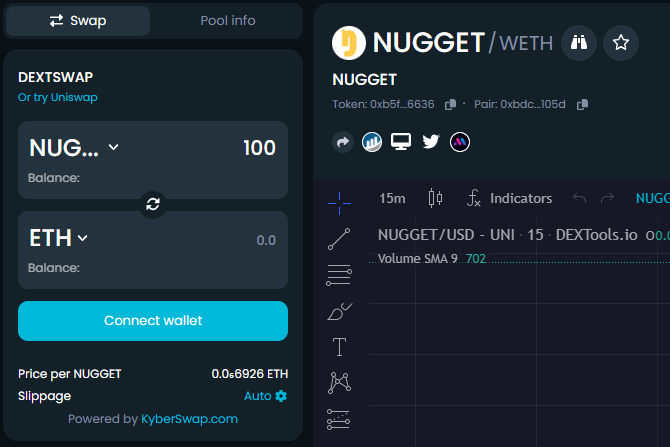Copy the pair address 0xbdc...105d
This screenshot has height=447, width=670.
coord(582,105)
